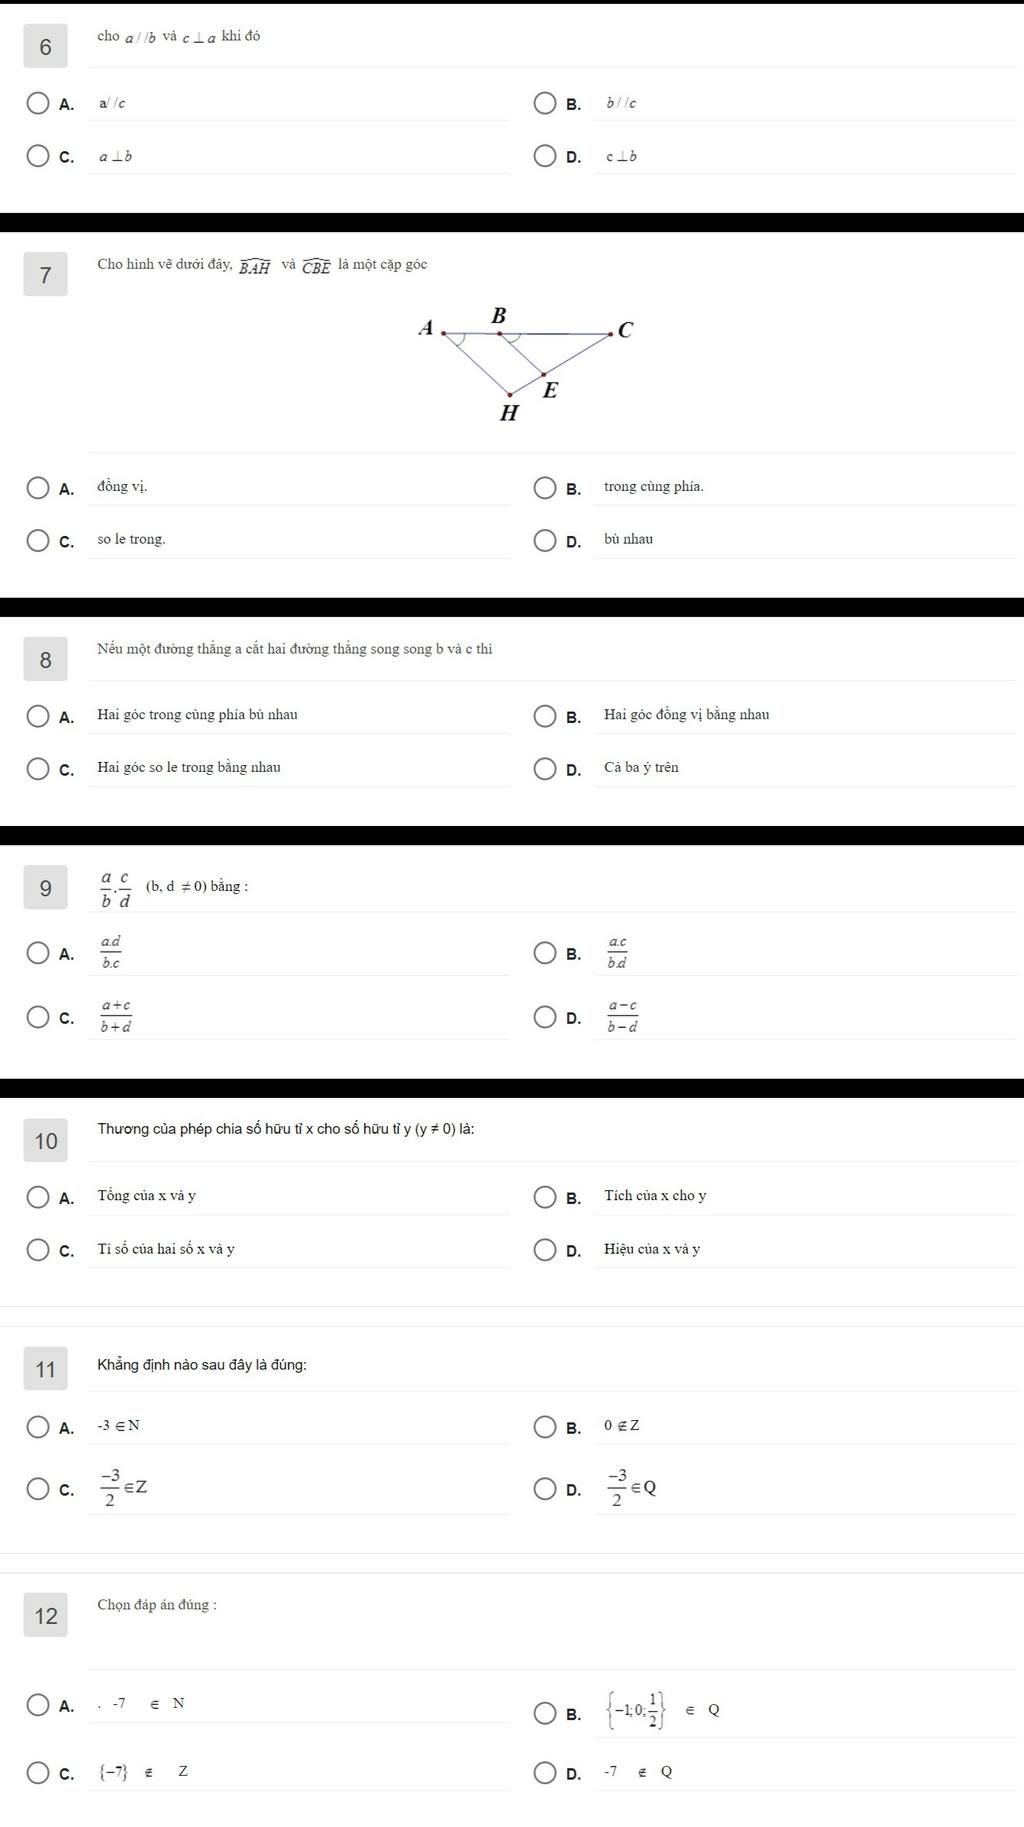
Task: Pick "0 ∉ Z" option in question 11
Action: click(545, 1426)
